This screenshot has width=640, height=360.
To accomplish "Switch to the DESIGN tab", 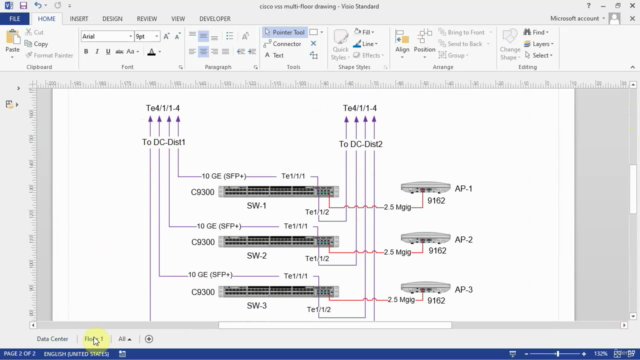I will coord(112,19).
